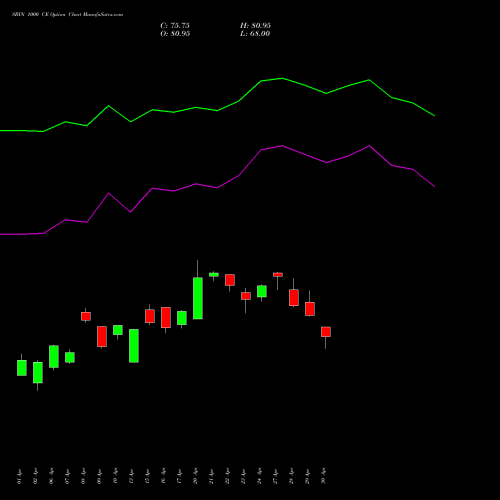Image resolution: width=500 pixels, height=500 pixels.
Task: Click the chart title text at top left
Action: [x=67, y=15]
